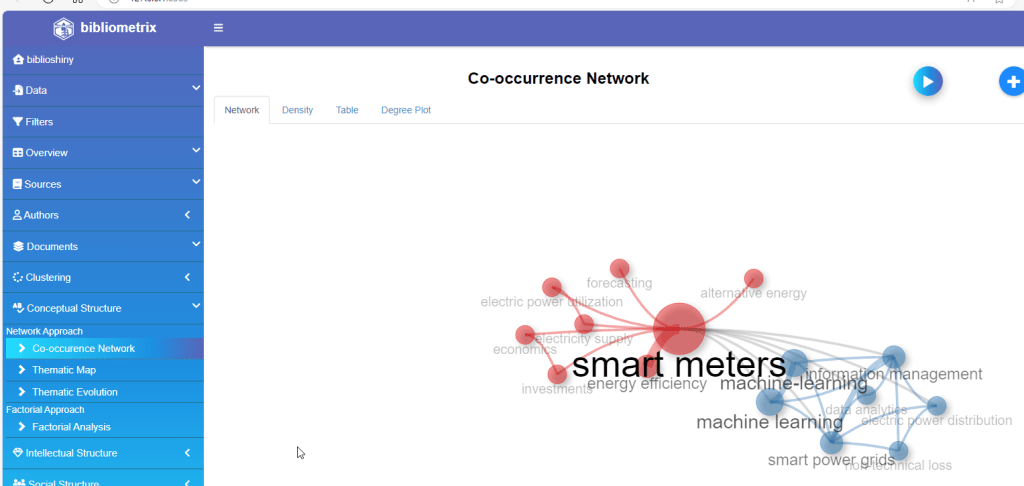The image size is (1024, 486).
Task: Toggle the hamburger sidebar menu
Action: (218, 28)
